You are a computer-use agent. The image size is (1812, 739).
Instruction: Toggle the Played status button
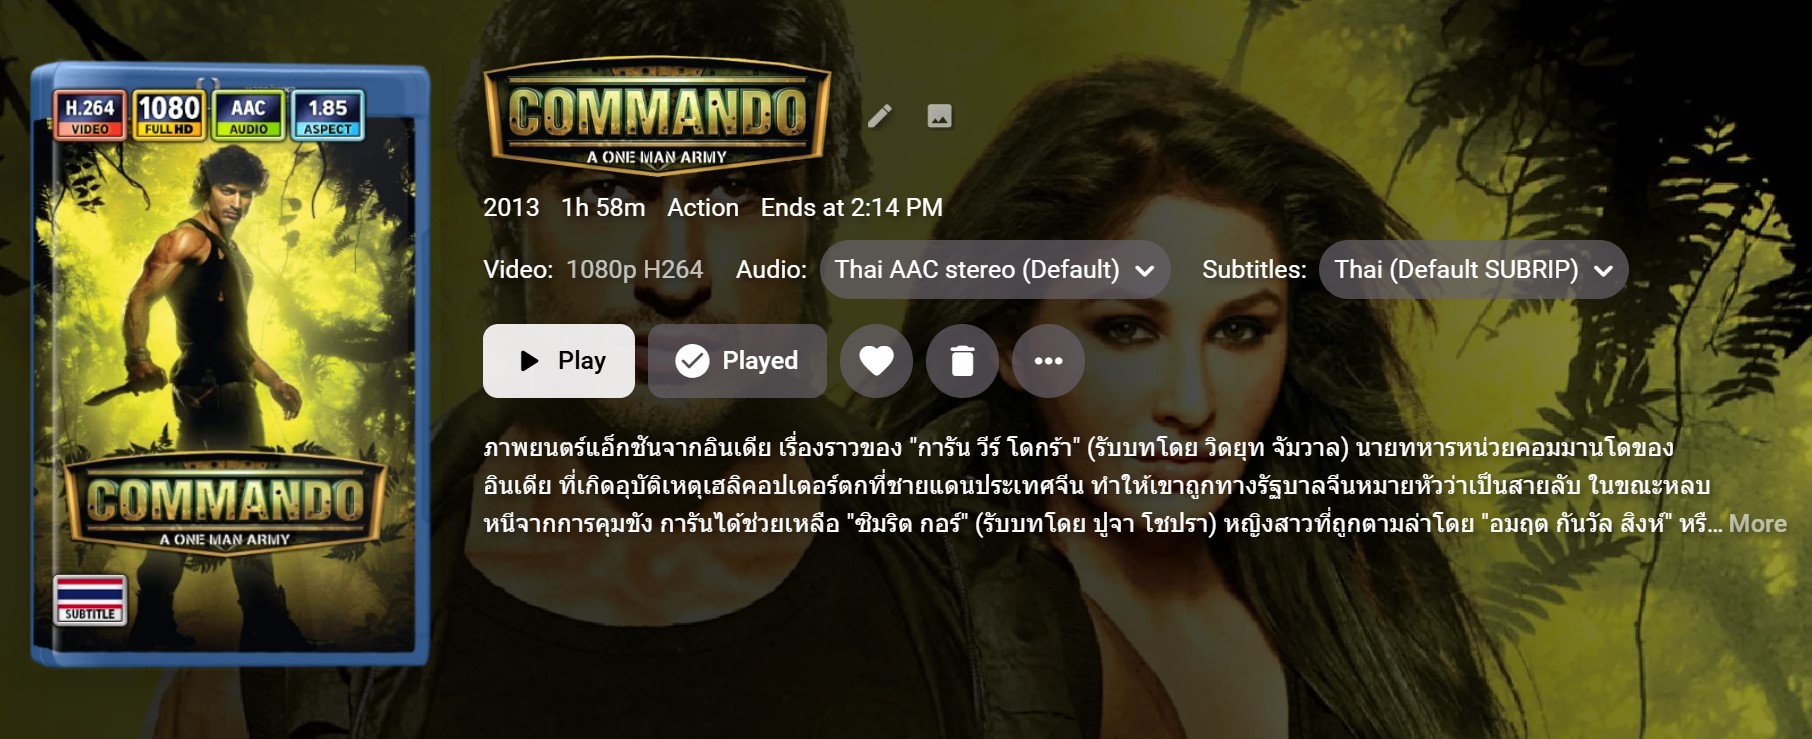(x=737, y=361)
